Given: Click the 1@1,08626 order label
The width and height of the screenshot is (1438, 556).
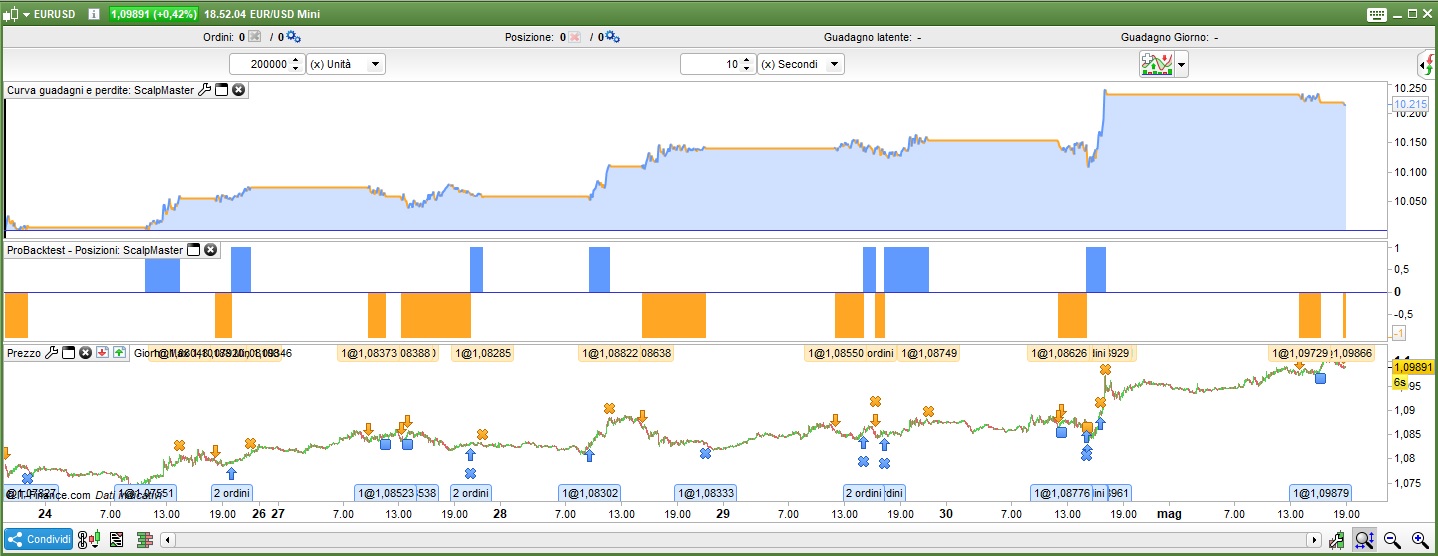Looking at the screenshot, I should [x=1059, y=353].
